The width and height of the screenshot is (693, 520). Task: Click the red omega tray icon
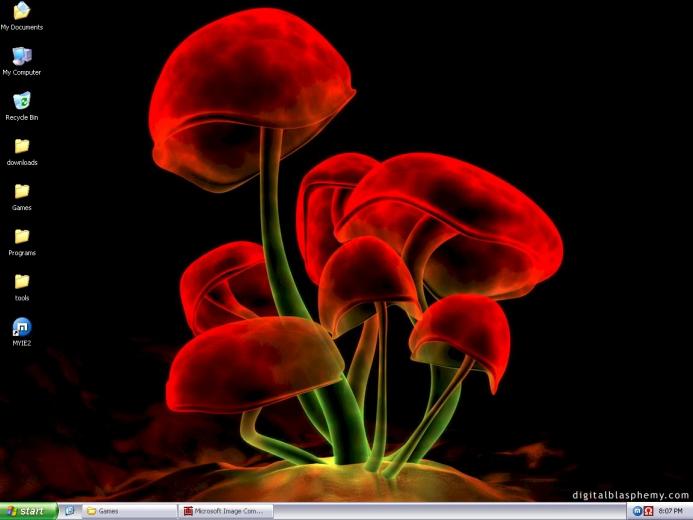point(648,511)
